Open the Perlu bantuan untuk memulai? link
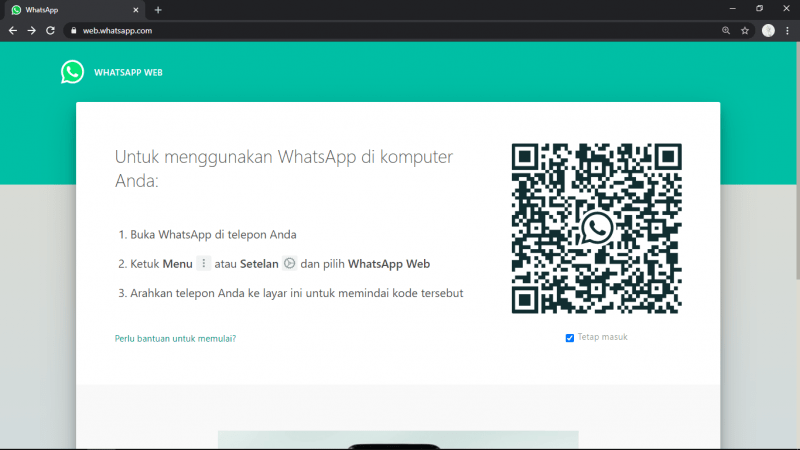 coord(175,338)
